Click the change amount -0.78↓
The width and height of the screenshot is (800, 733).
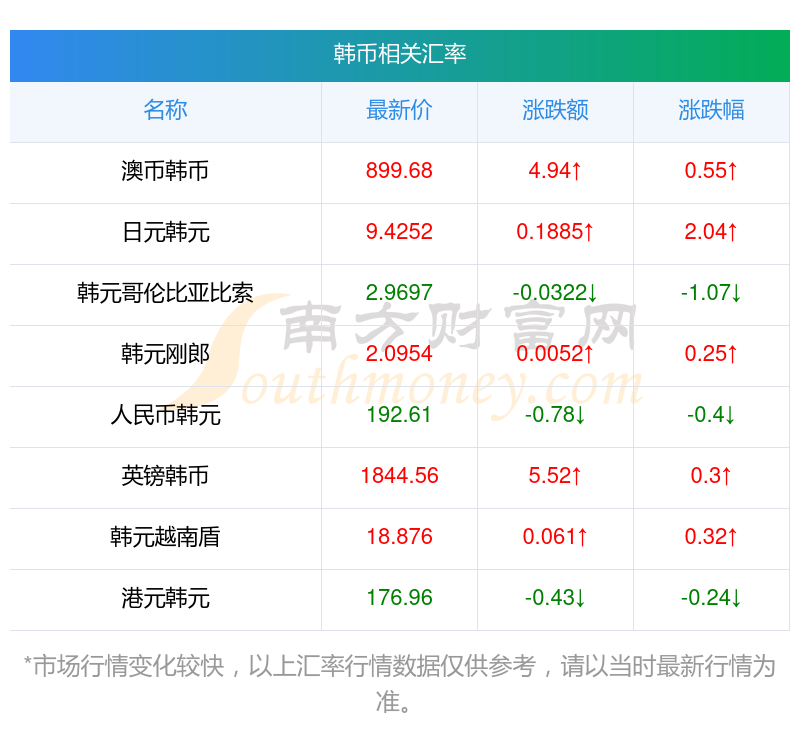[x=555, y=415]
